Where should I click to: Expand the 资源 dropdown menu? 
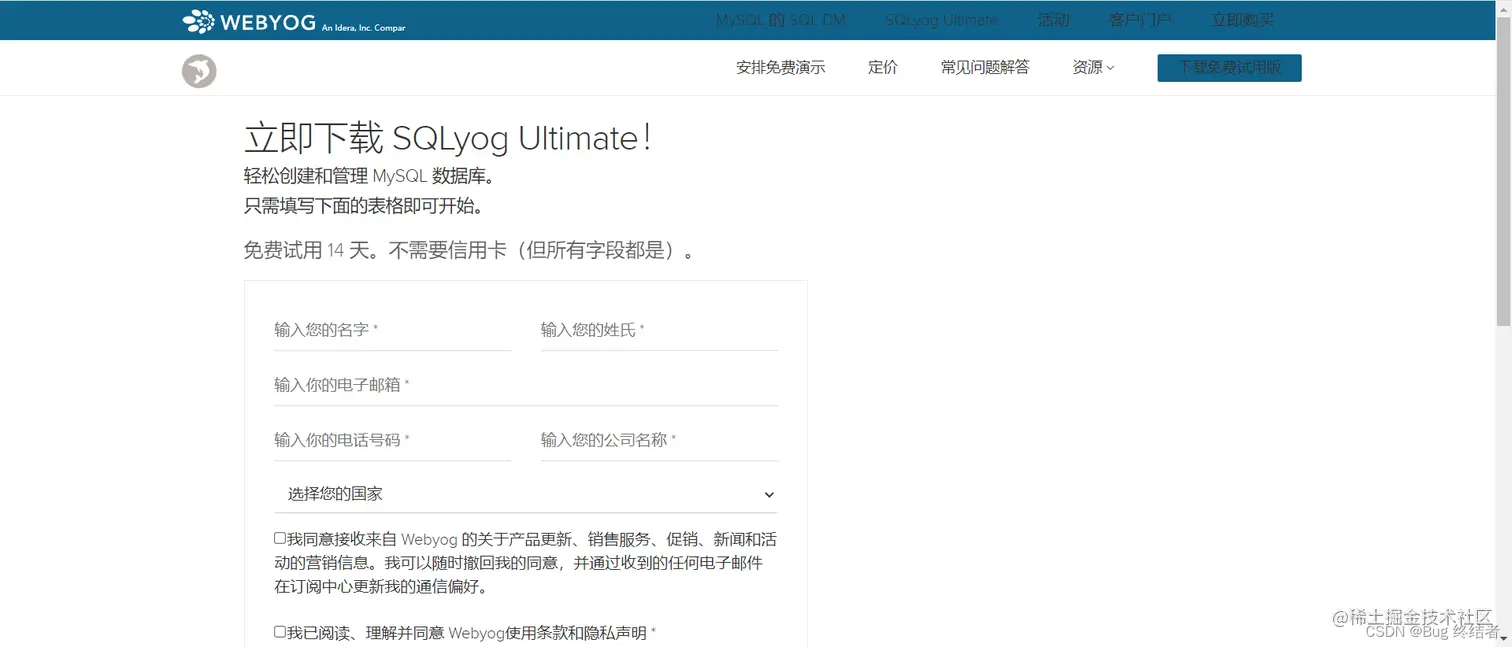point(1093,67)
